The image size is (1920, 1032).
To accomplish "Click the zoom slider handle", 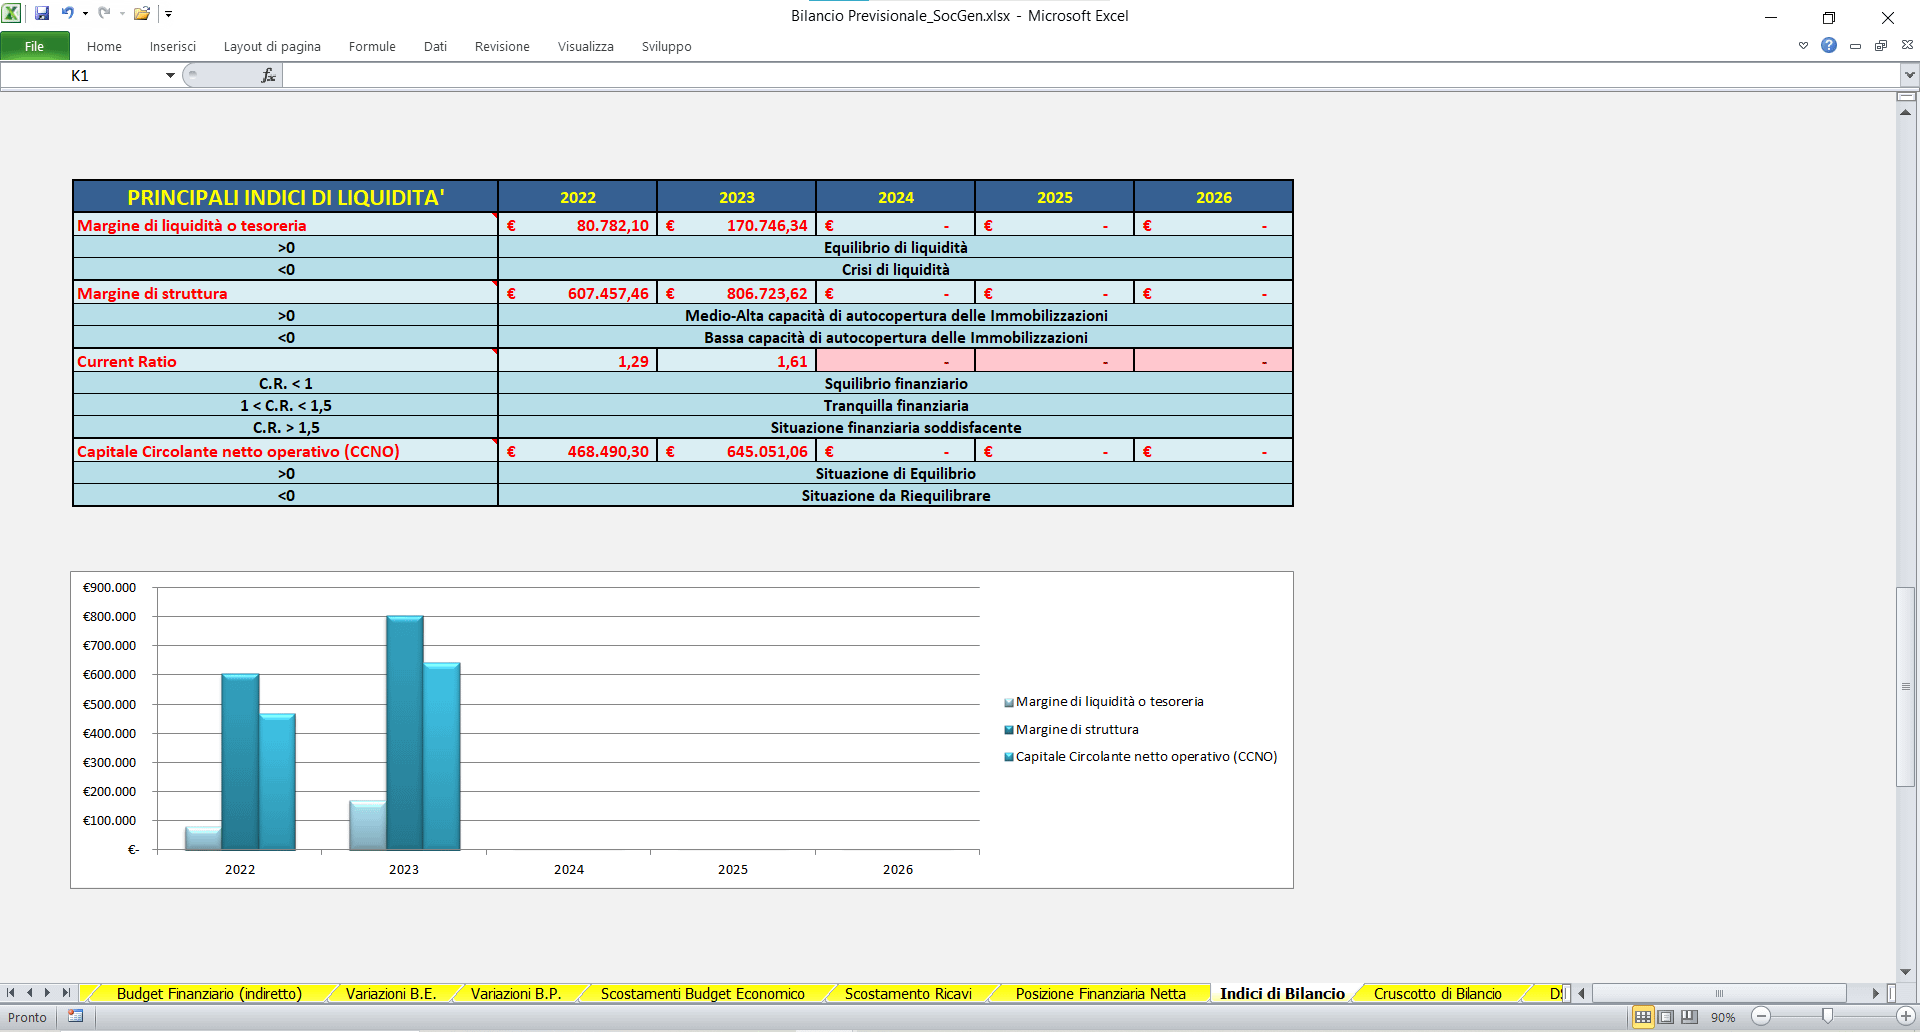I will (1828, 1016).
